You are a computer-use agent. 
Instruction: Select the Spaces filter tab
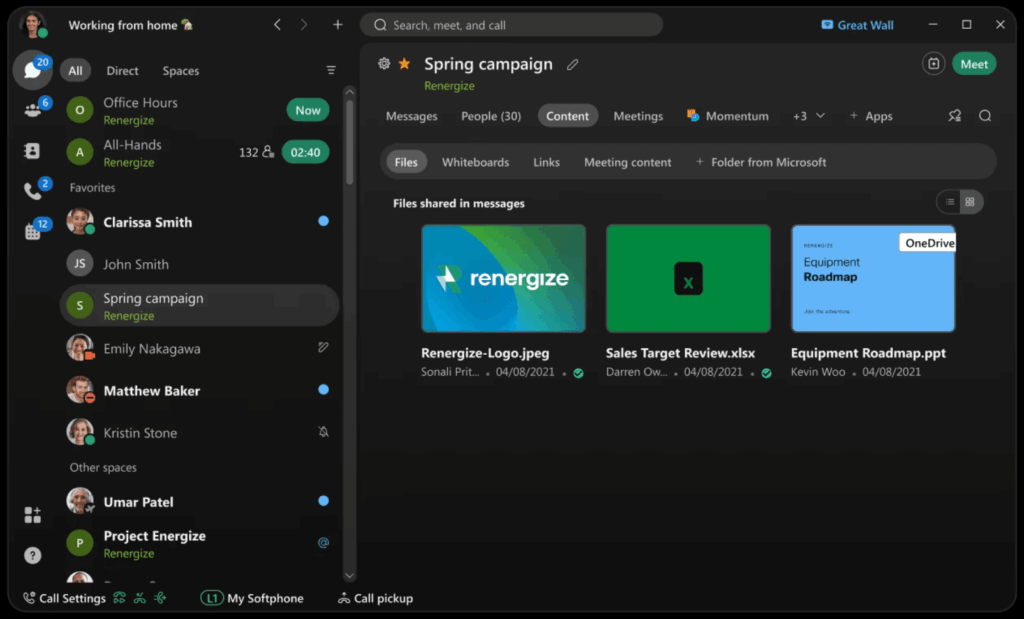tap(181, 71)
